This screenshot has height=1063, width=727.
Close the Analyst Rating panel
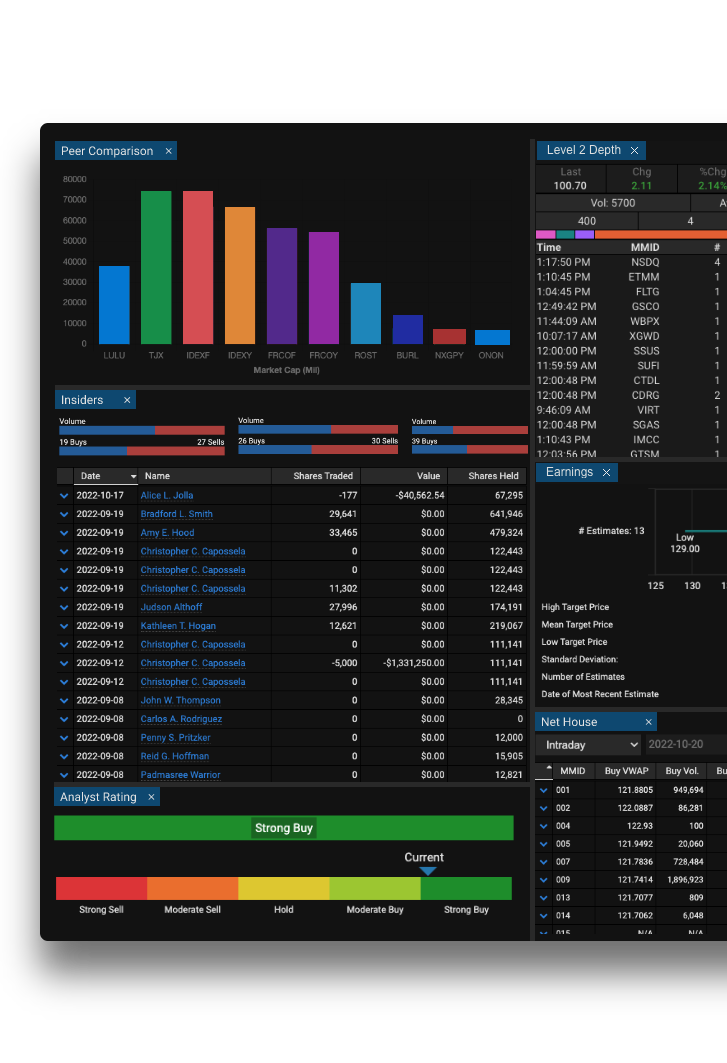[x=151, y=797]
